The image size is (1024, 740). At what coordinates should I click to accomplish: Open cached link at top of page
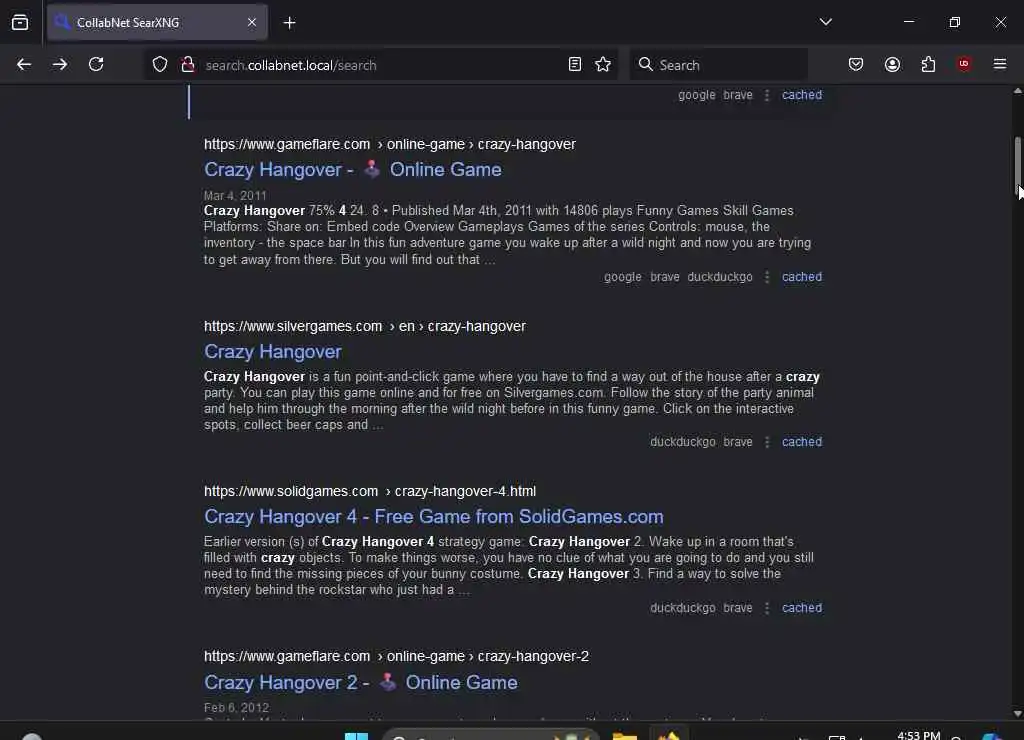pyautogui.click(x=802, y=95)
